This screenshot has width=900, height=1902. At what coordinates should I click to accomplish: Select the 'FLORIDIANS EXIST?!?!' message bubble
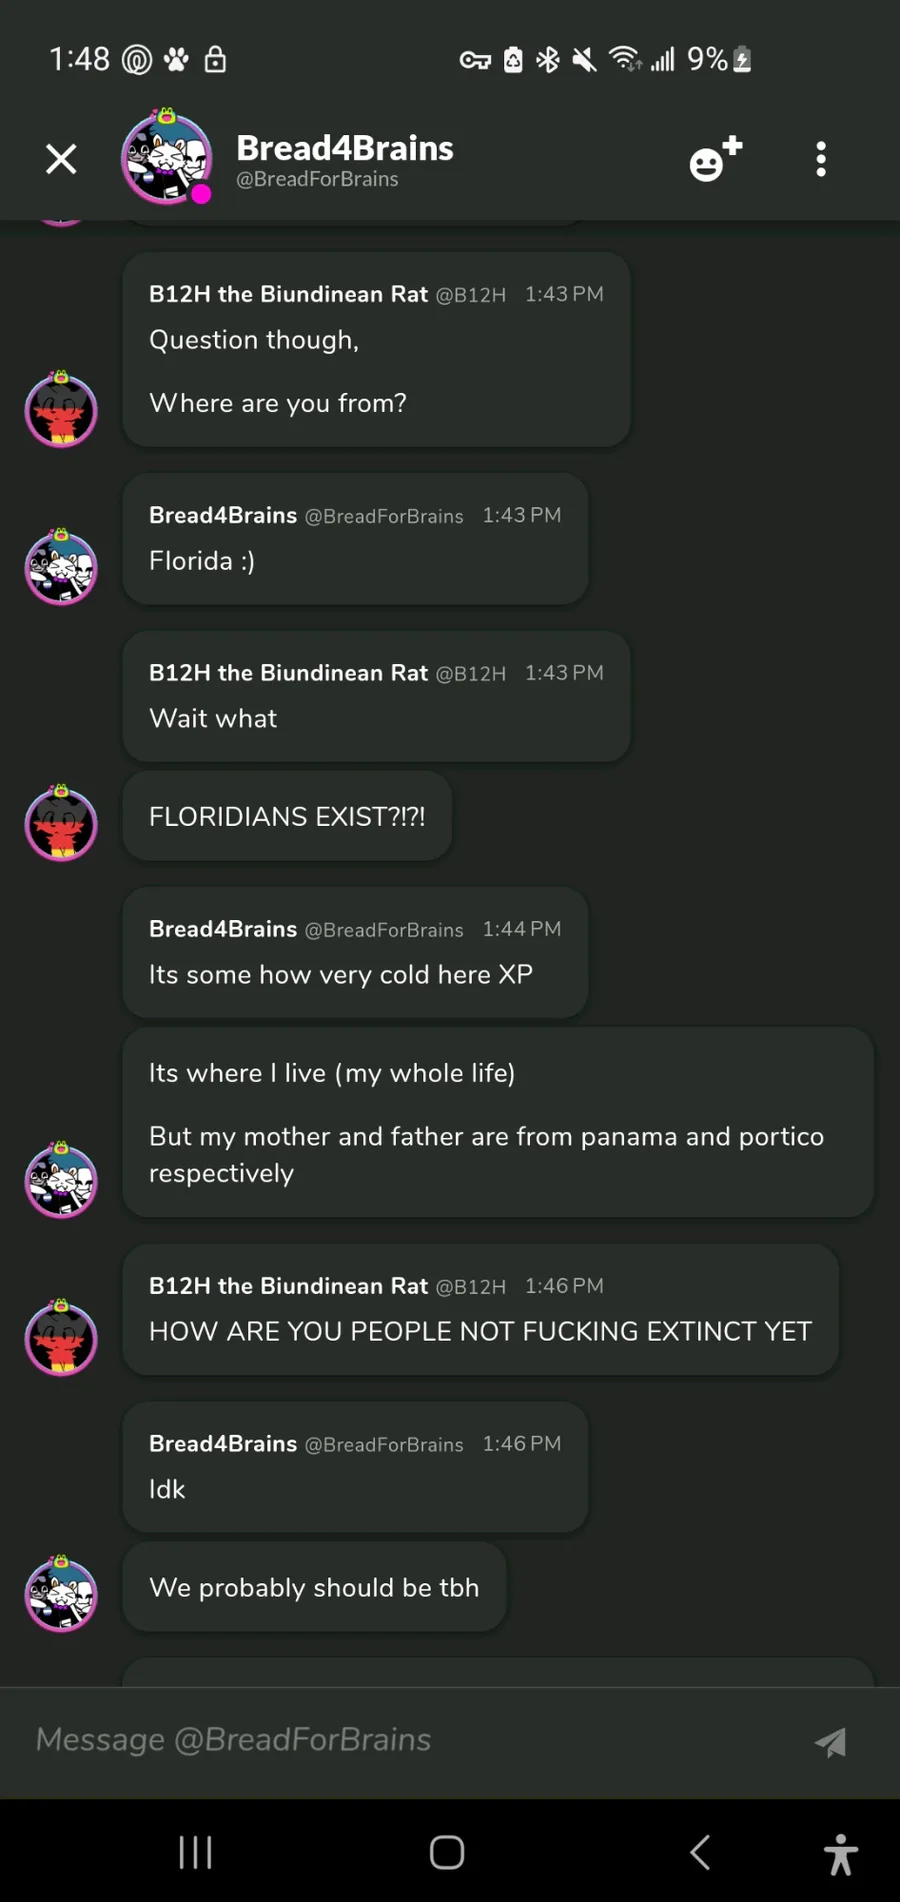(x=287, y=816)
